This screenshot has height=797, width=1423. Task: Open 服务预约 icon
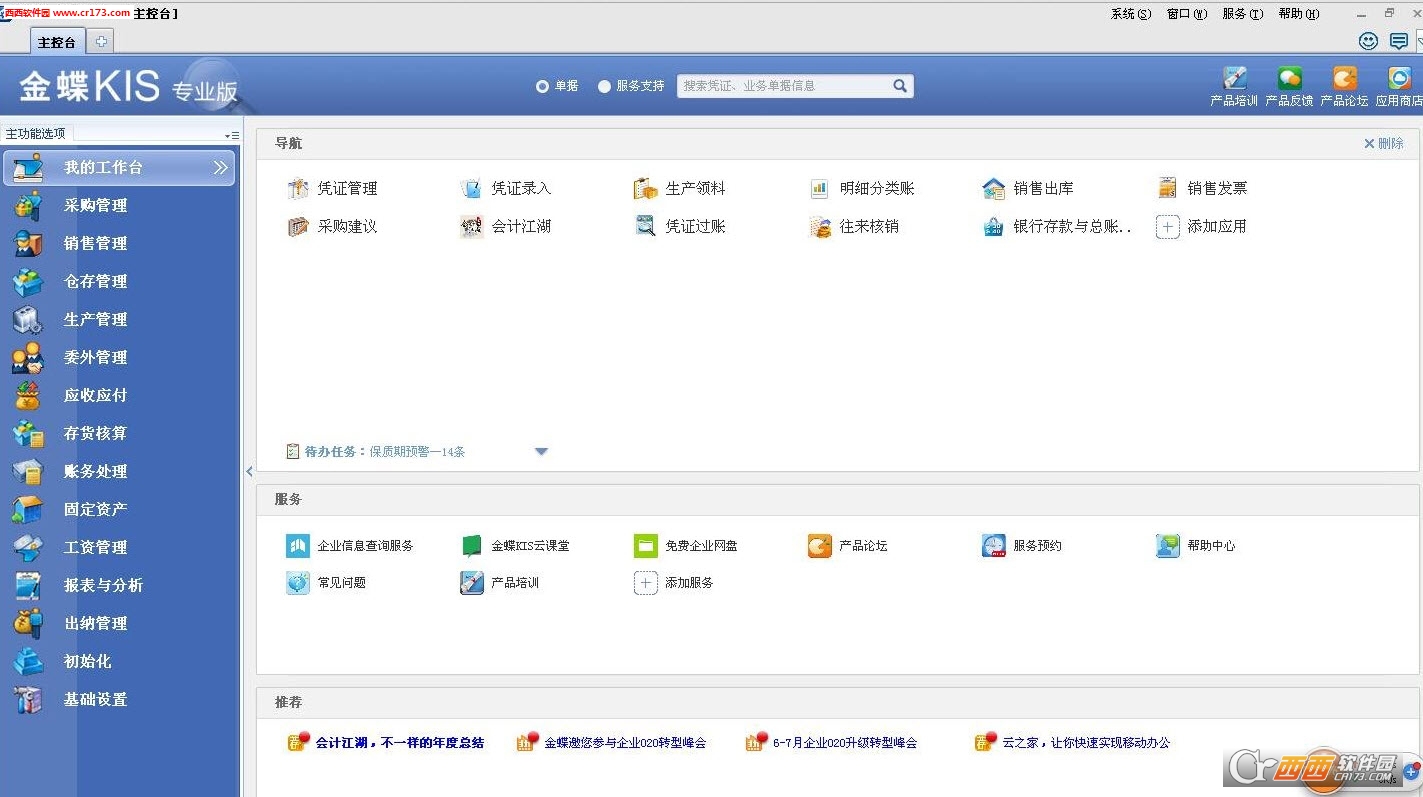tap(993, 545)
